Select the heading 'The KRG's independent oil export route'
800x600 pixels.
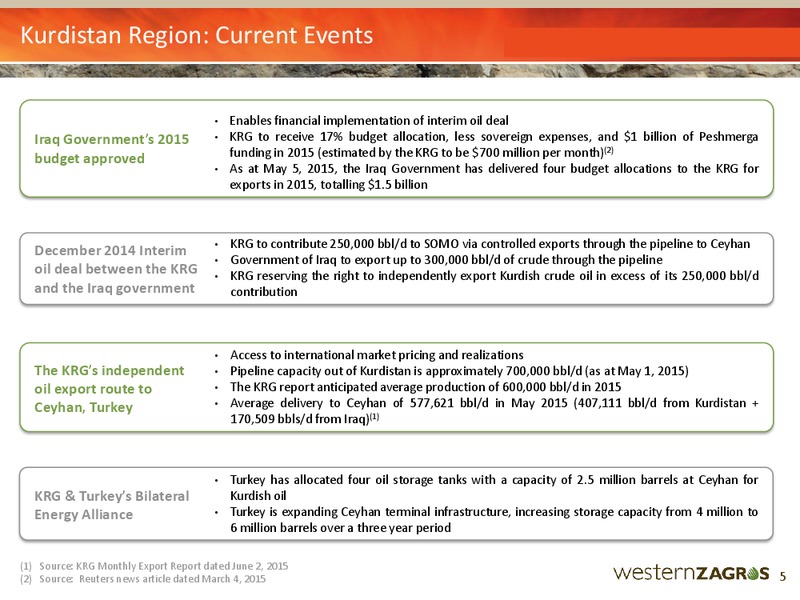pos(109,389)
